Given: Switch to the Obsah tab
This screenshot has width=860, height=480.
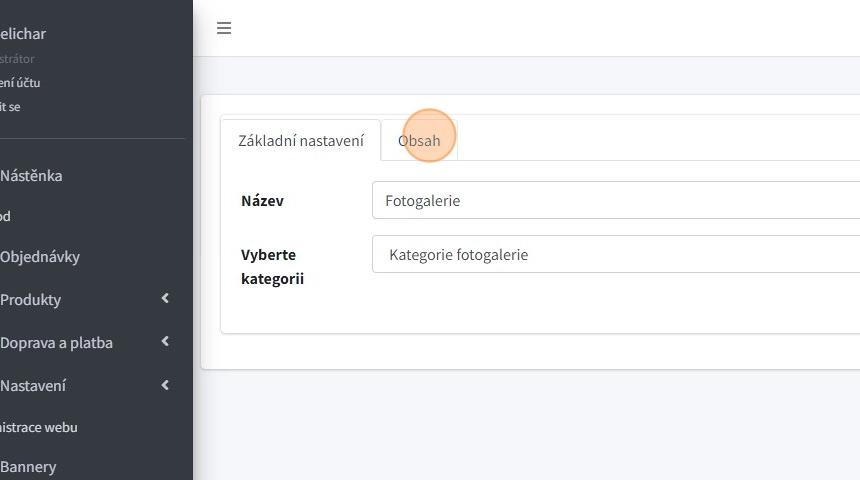Looking at the screenshot, I should pos(419,141).
